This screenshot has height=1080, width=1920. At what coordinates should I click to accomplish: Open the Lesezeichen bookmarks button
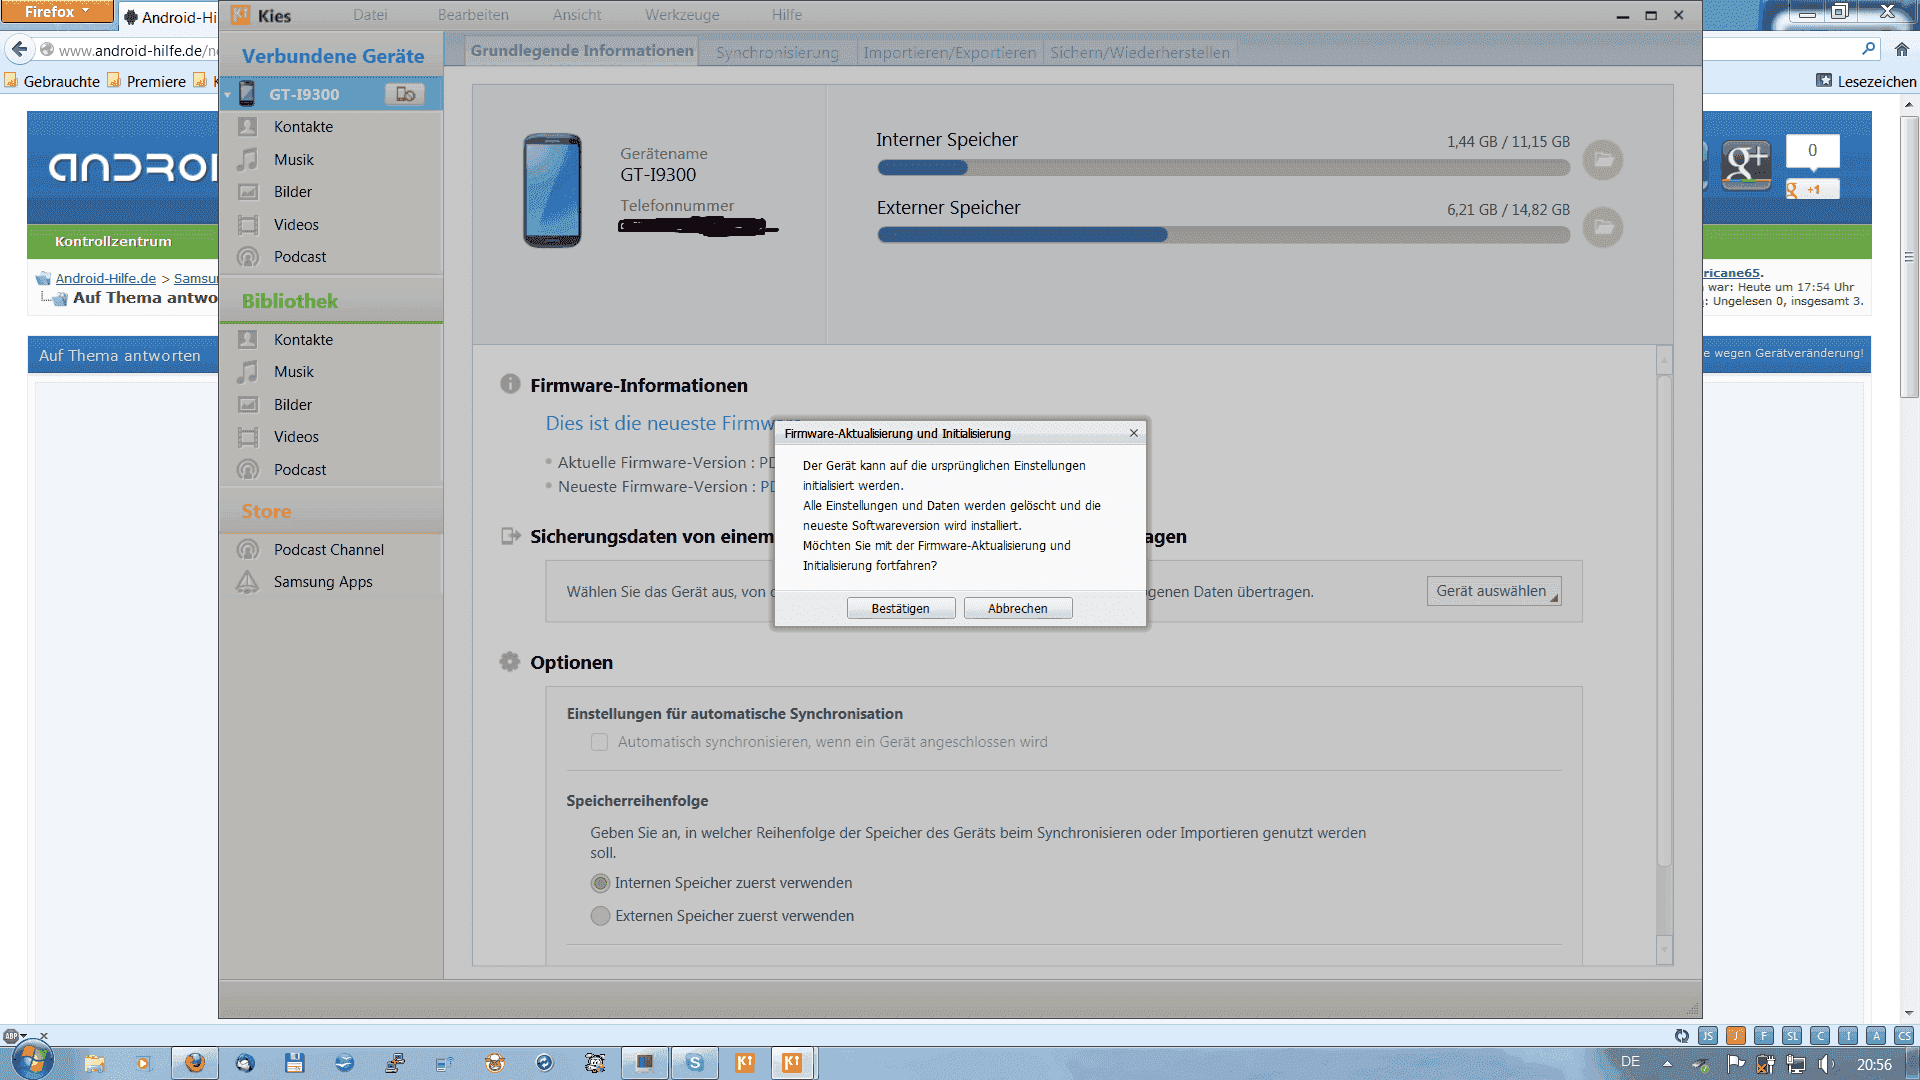(1866, 81)
